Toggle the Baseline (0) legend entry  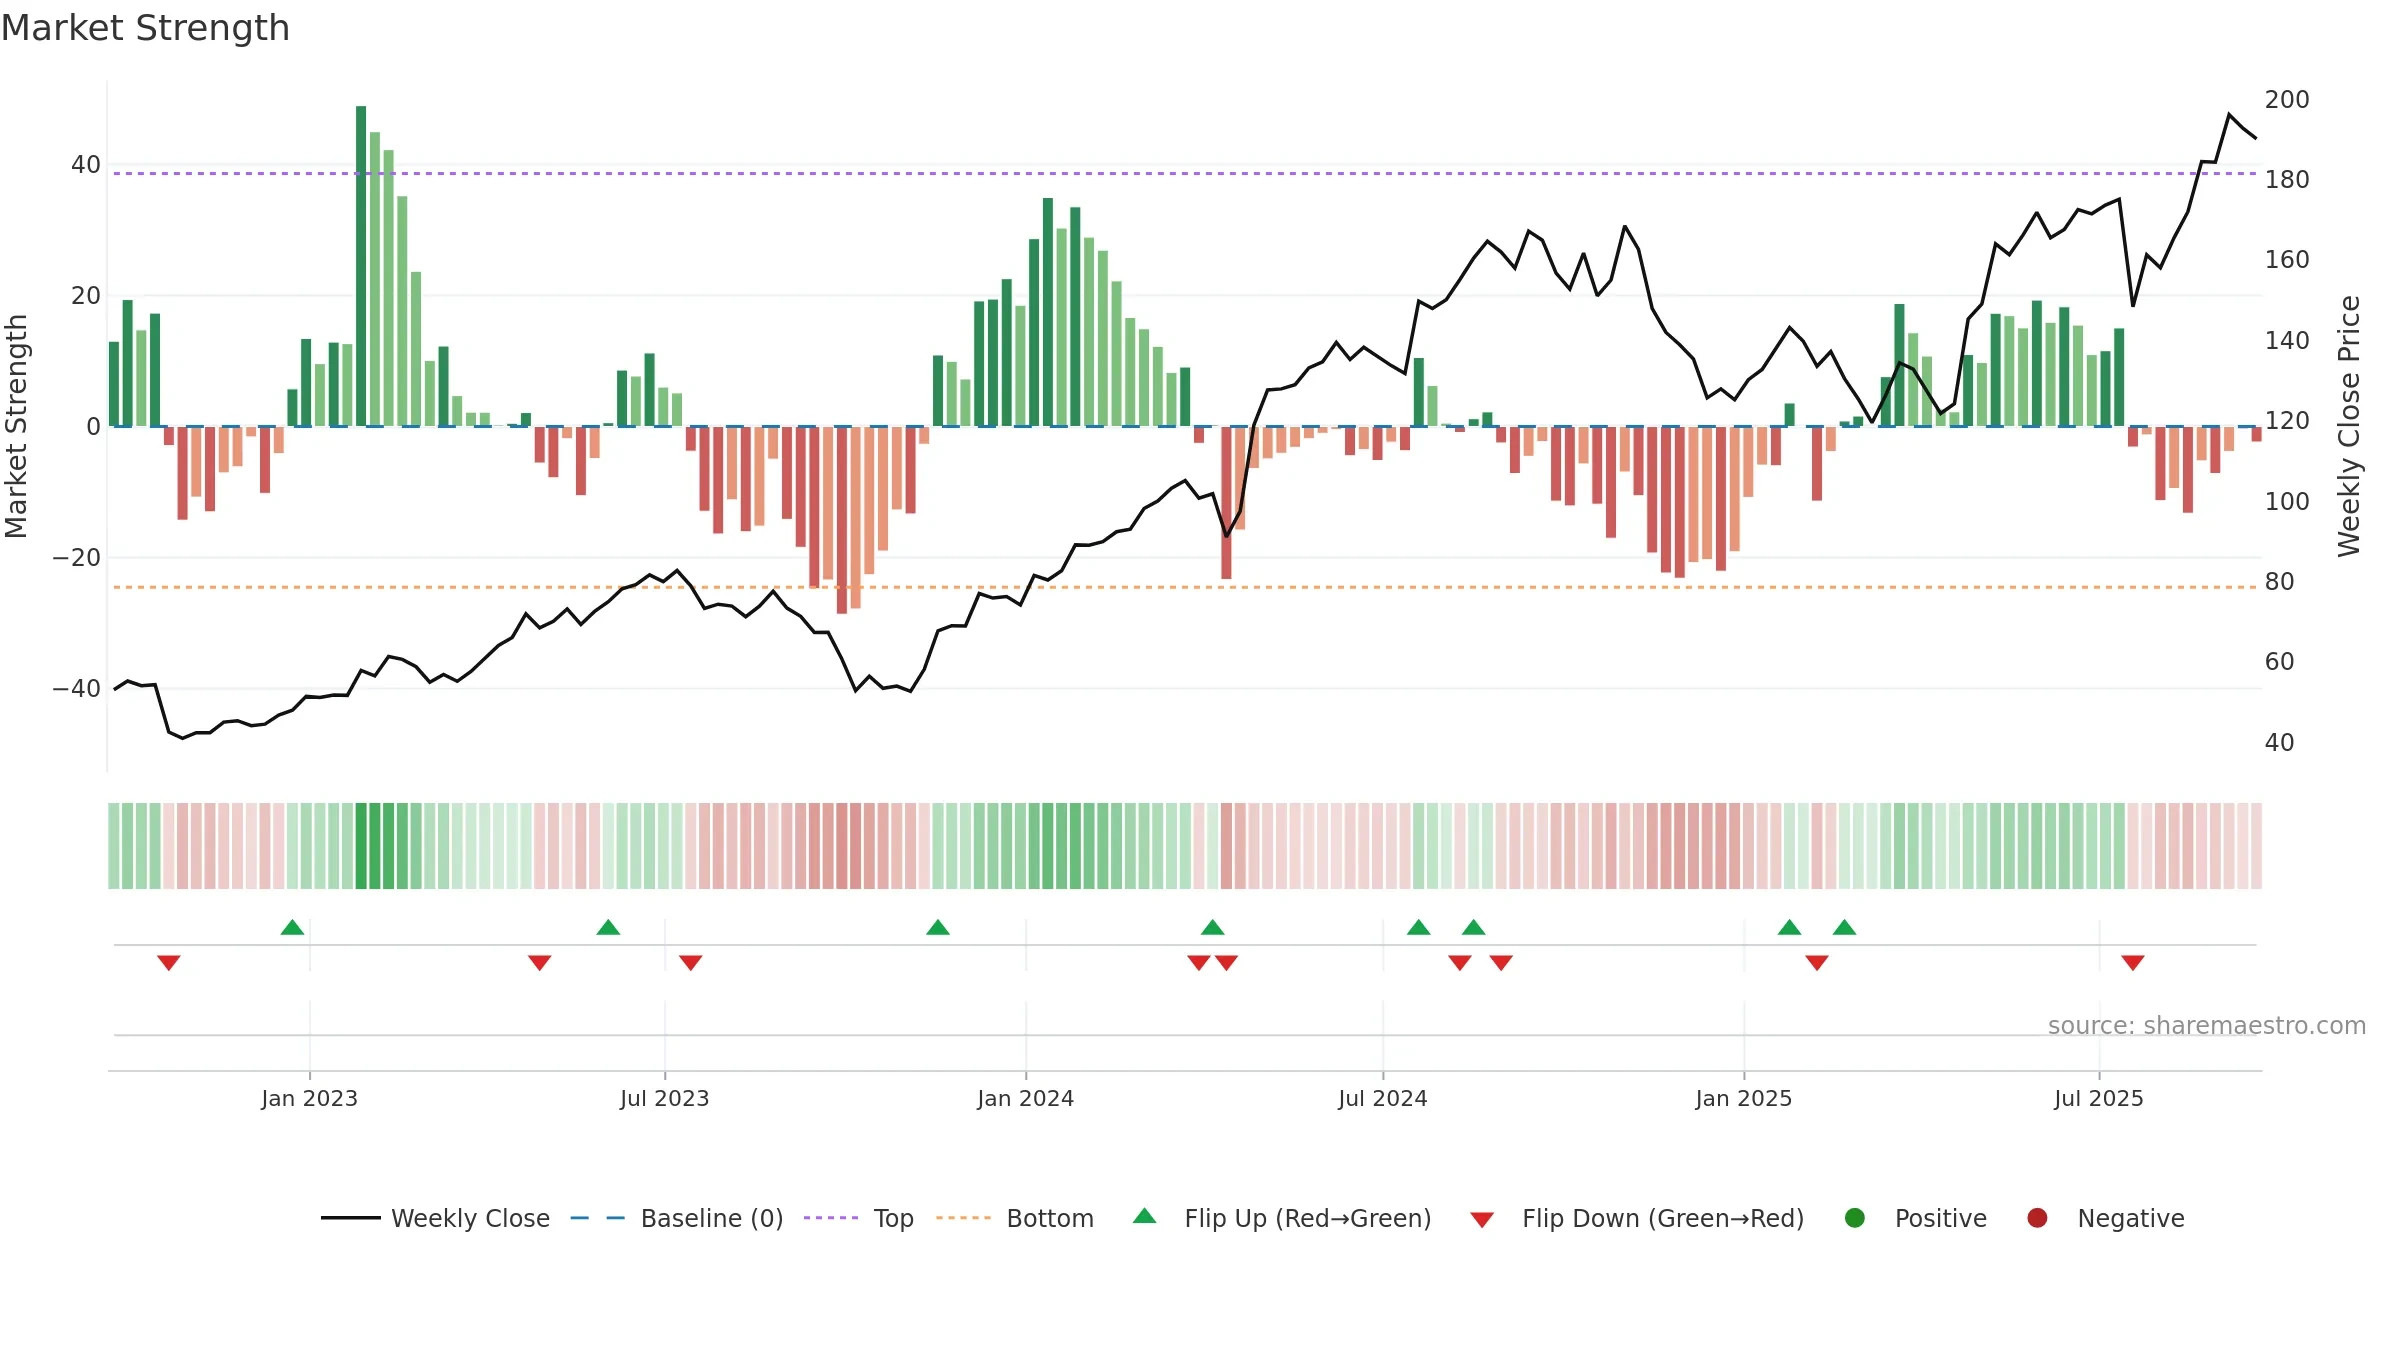[x=677, y=1218]
